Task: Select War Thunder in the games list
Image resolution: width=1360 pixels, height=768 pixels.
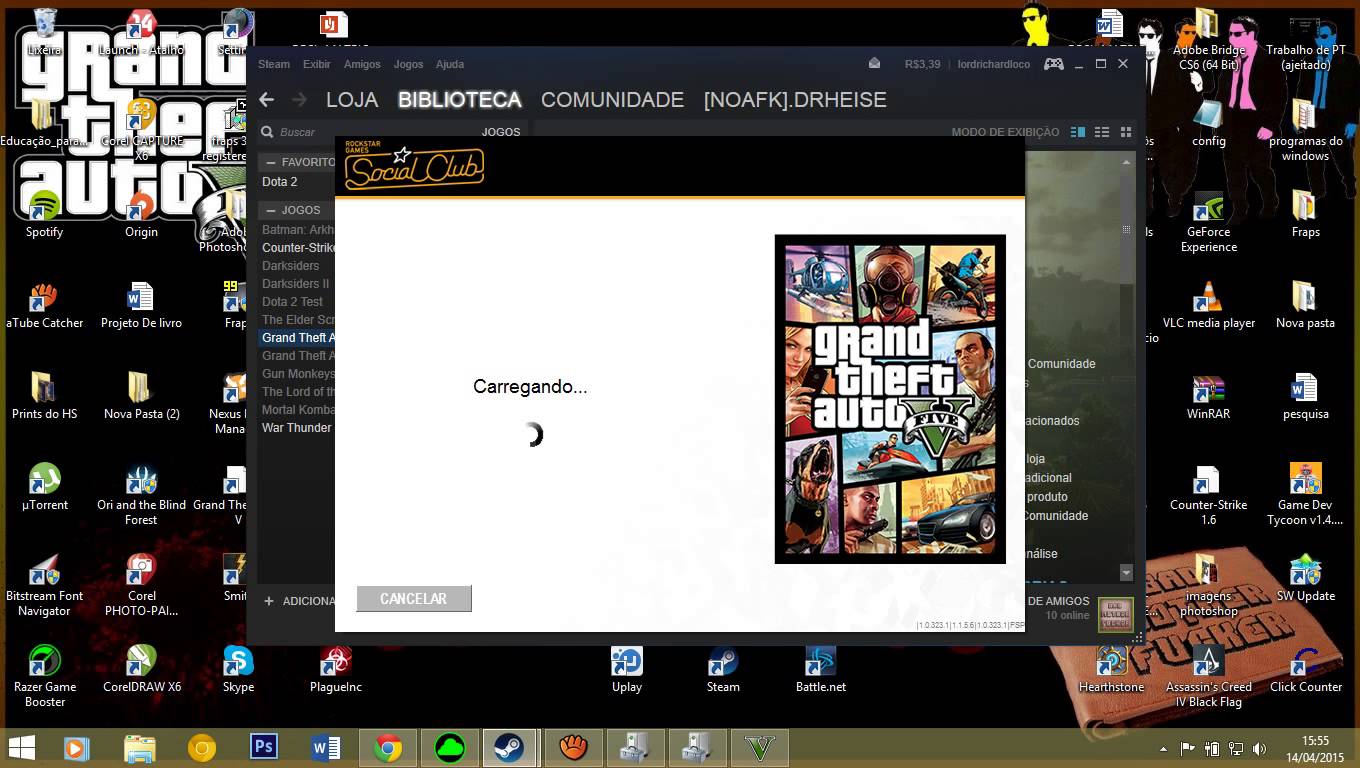Action: click(297, 428)
